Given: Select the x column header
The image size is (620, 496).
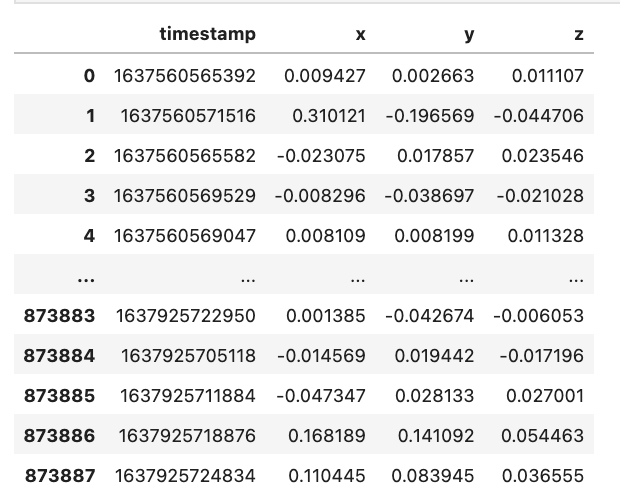Looking at the screenshot, I should click(x=360, y=35).
